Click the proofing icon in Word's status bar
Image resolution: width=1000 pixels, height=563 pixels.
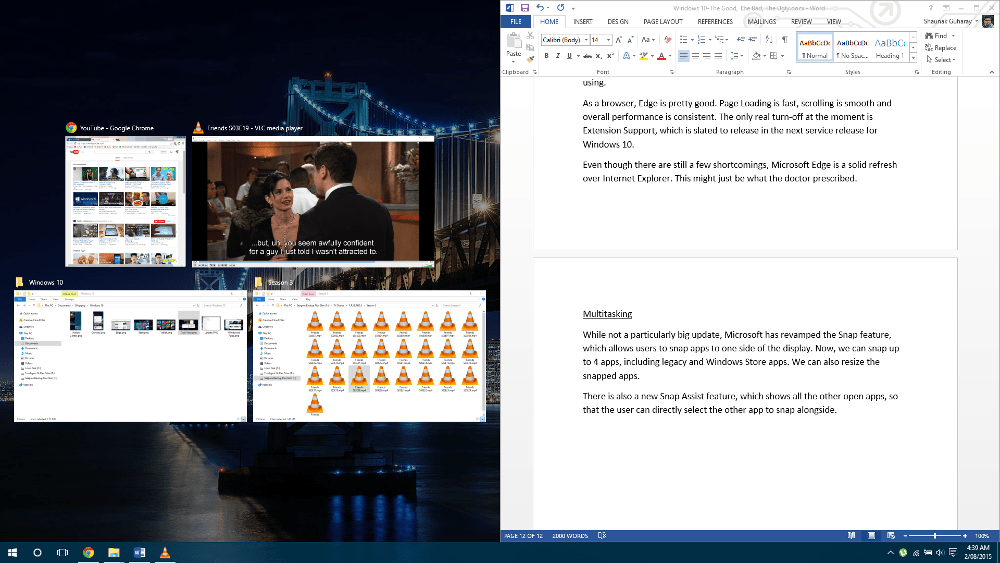(x=601, y=536)
